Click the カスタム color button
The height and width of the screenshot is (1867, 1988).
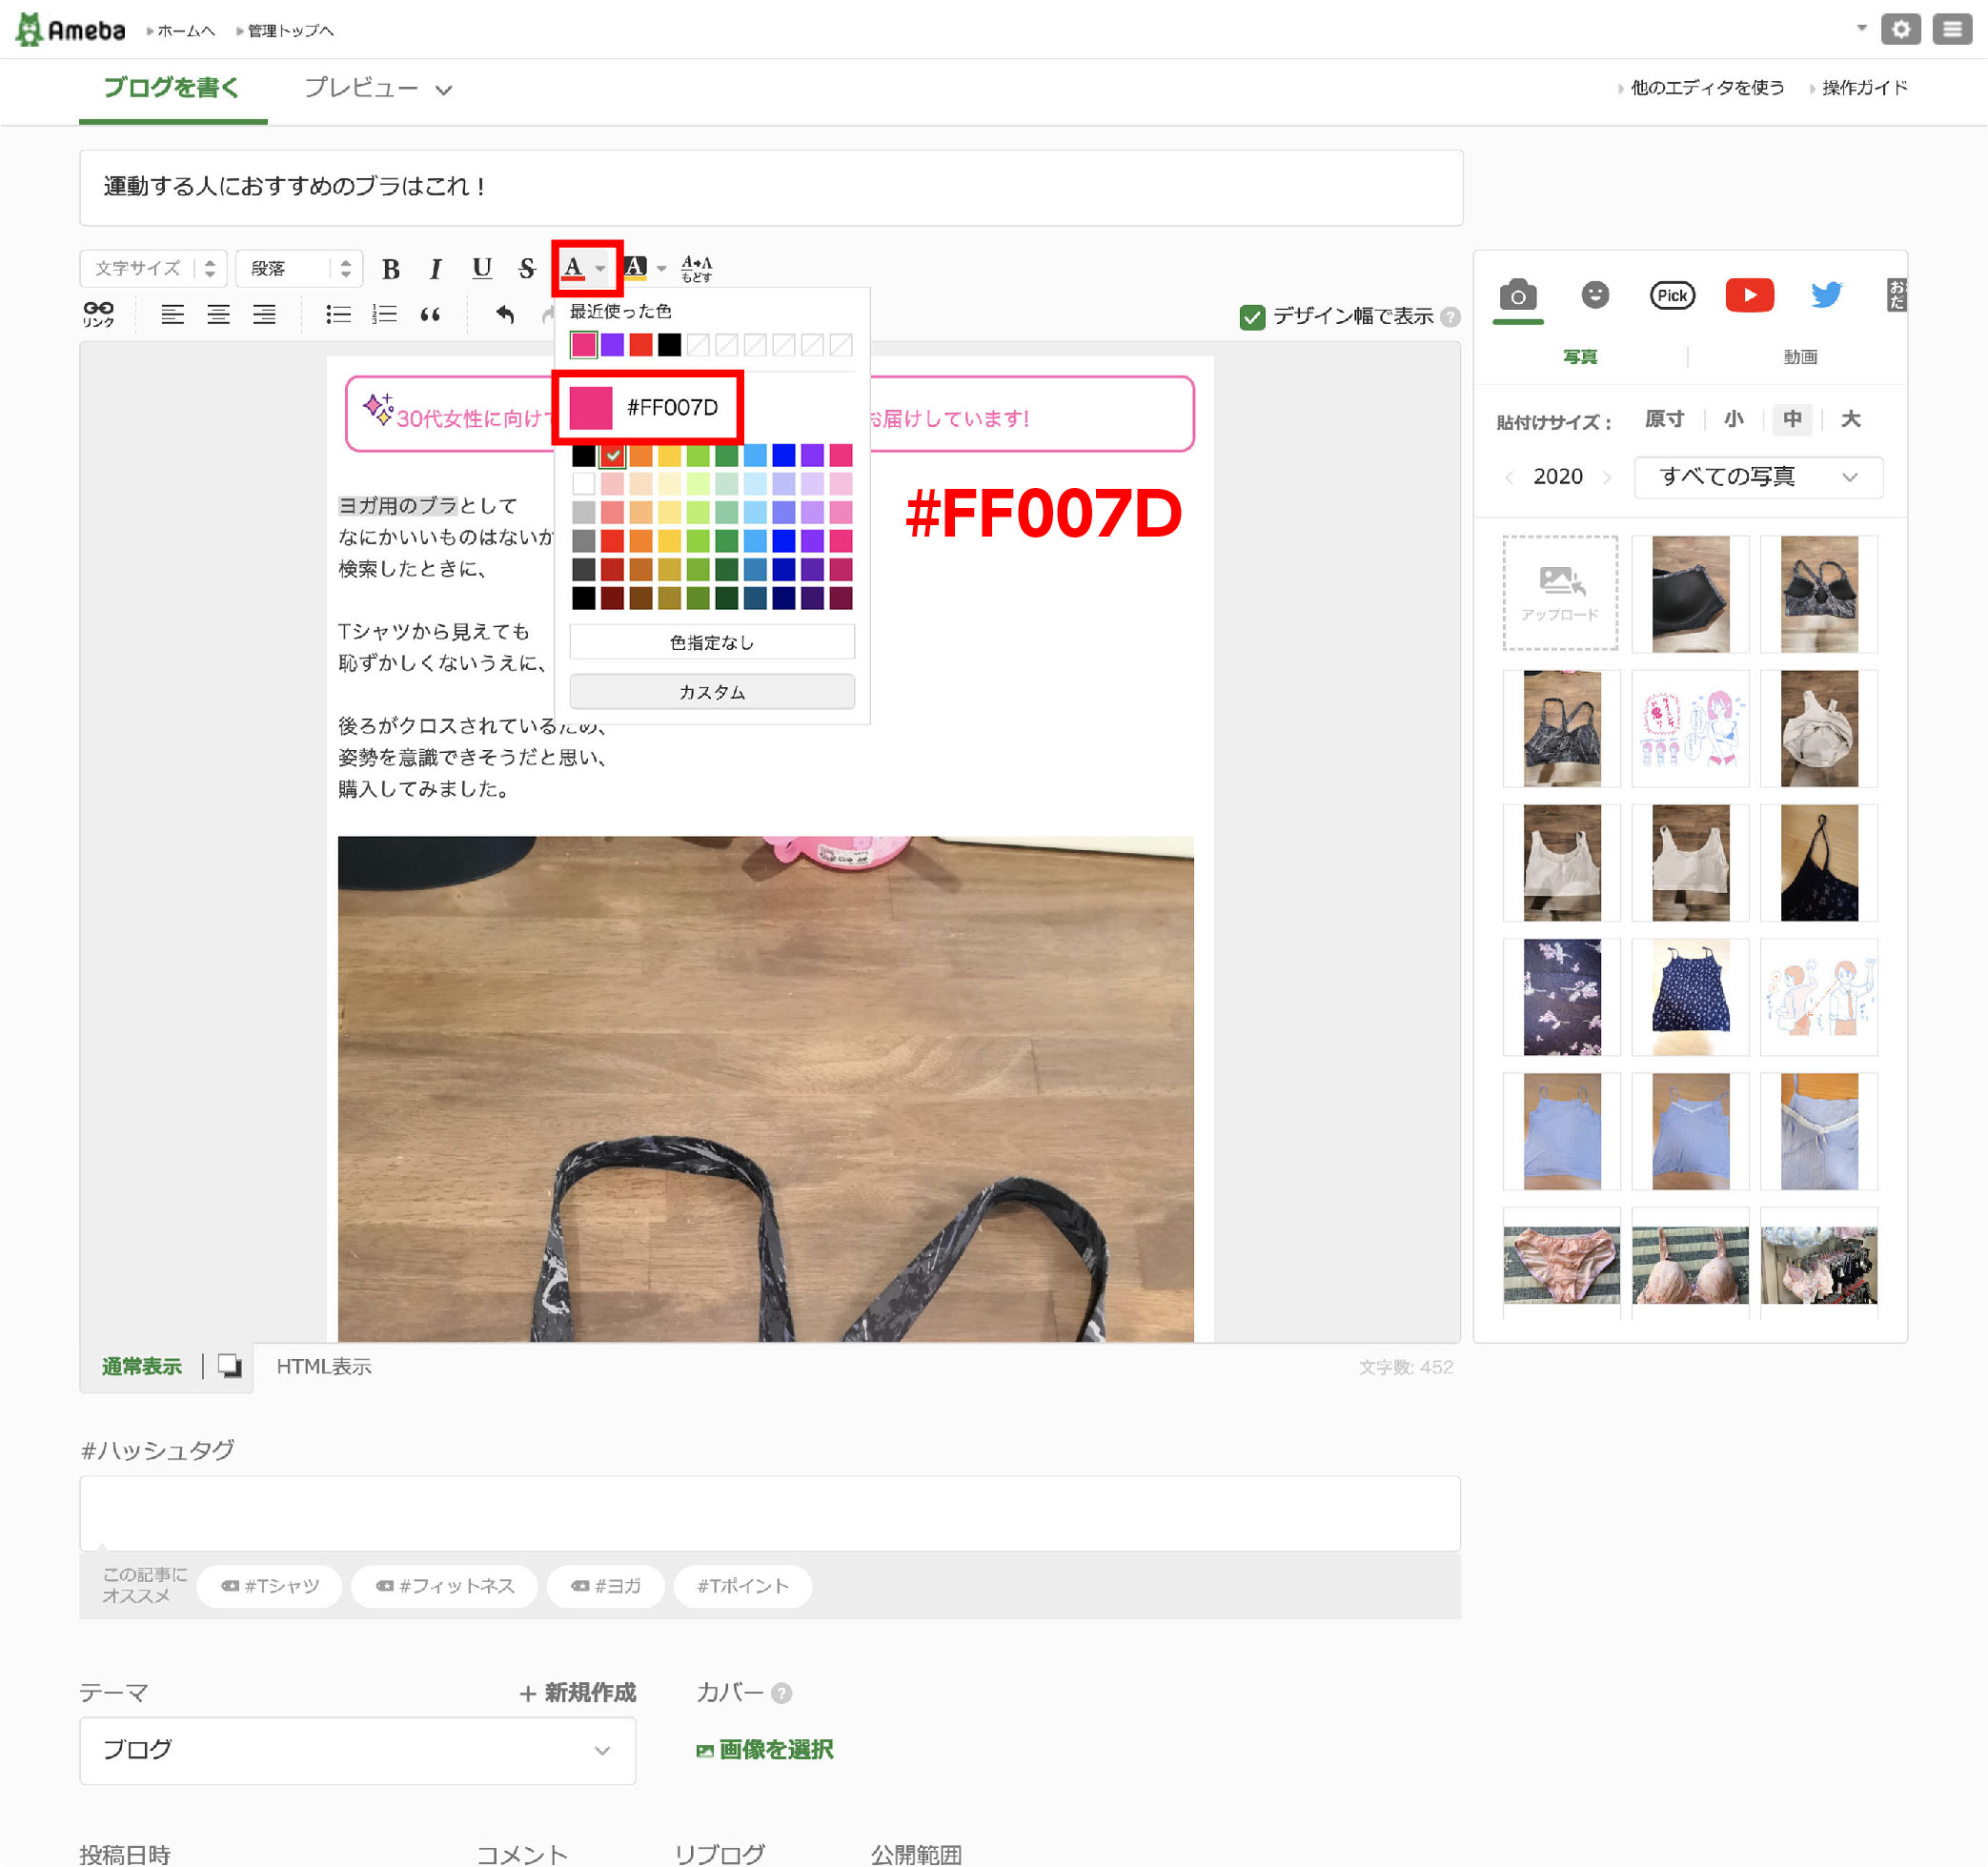point(711,692)
